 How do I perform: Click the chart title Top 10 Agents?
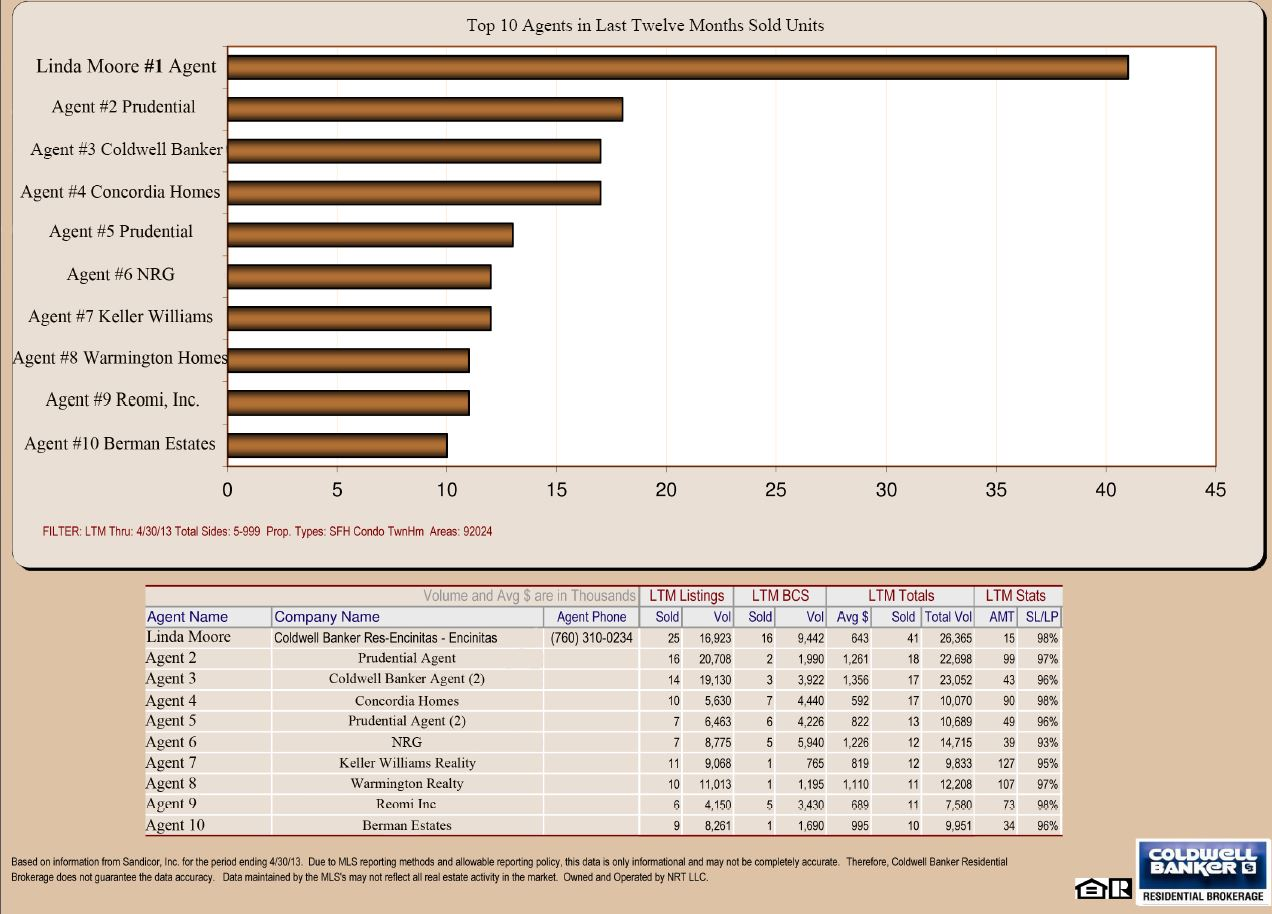(x=645, y=25)
